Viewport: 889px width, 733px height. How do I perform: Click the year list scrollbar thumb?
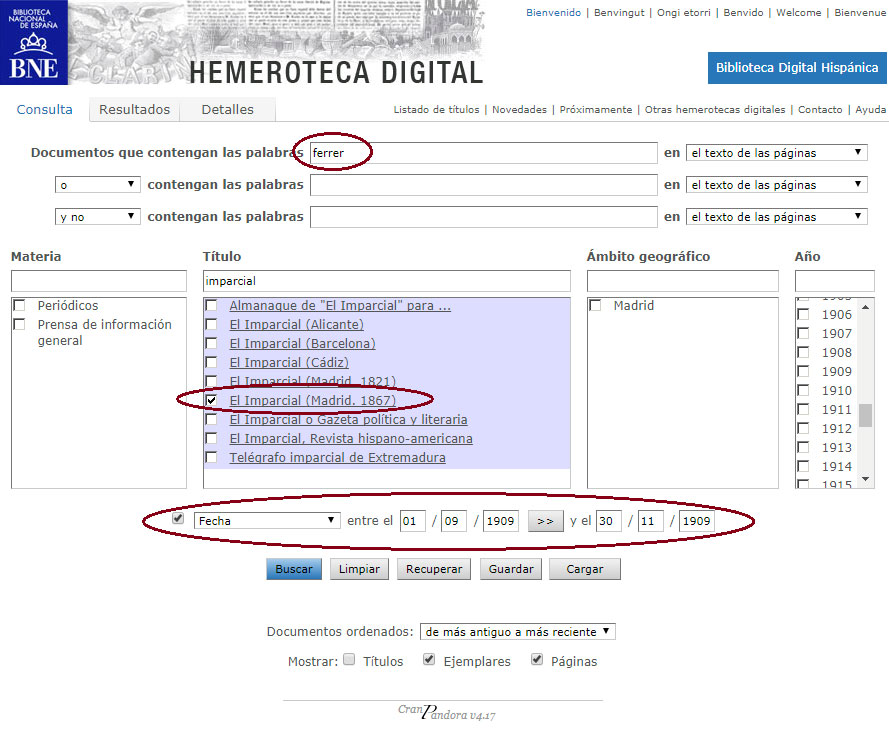click(x=865, y=415)
